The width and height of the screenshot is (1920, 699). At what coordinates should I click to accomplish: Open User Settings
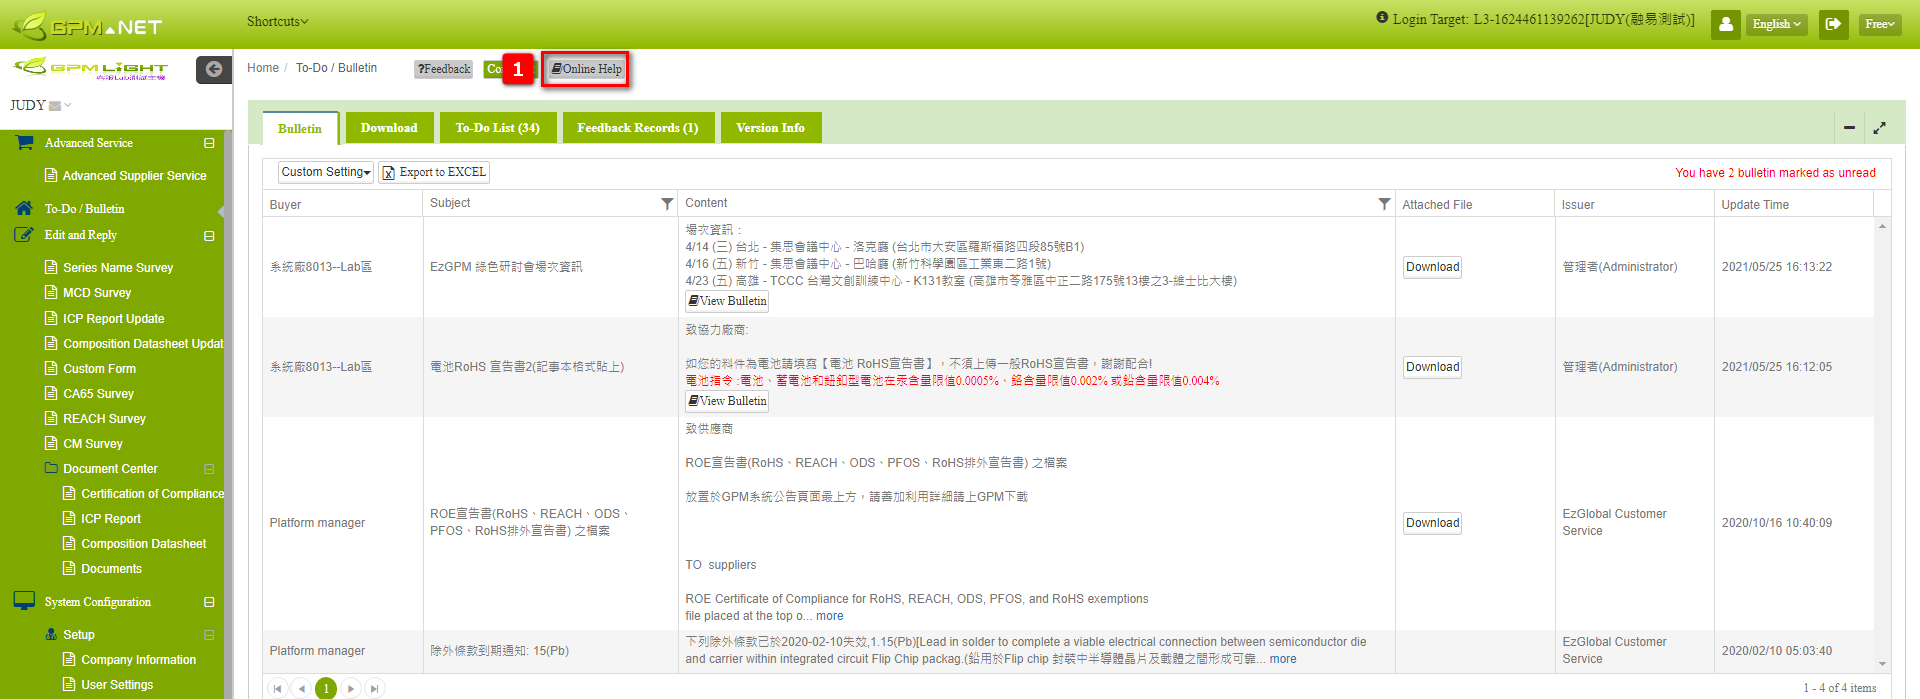click(x=117, y=685)
